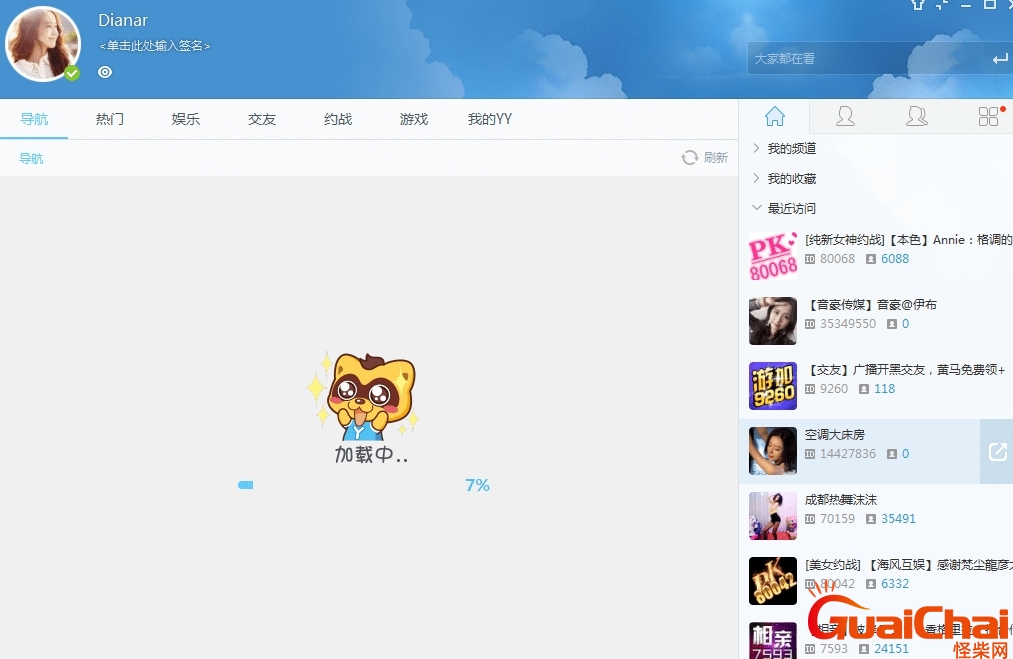The width and height of the screenshot is (1013, 659).
Task: Open the groups two-person icon tab
Action: (917, 116)
